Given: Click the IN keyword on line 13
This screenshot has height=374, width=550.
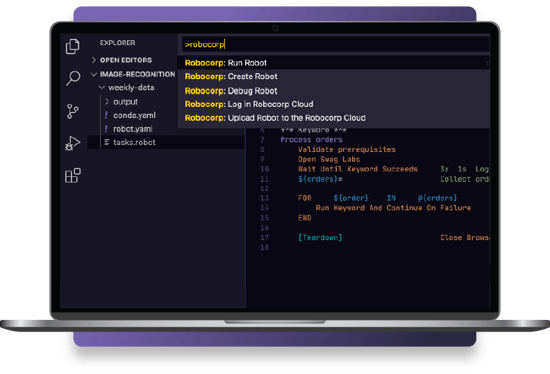Looking at the screenshot, I should (391, 198).
